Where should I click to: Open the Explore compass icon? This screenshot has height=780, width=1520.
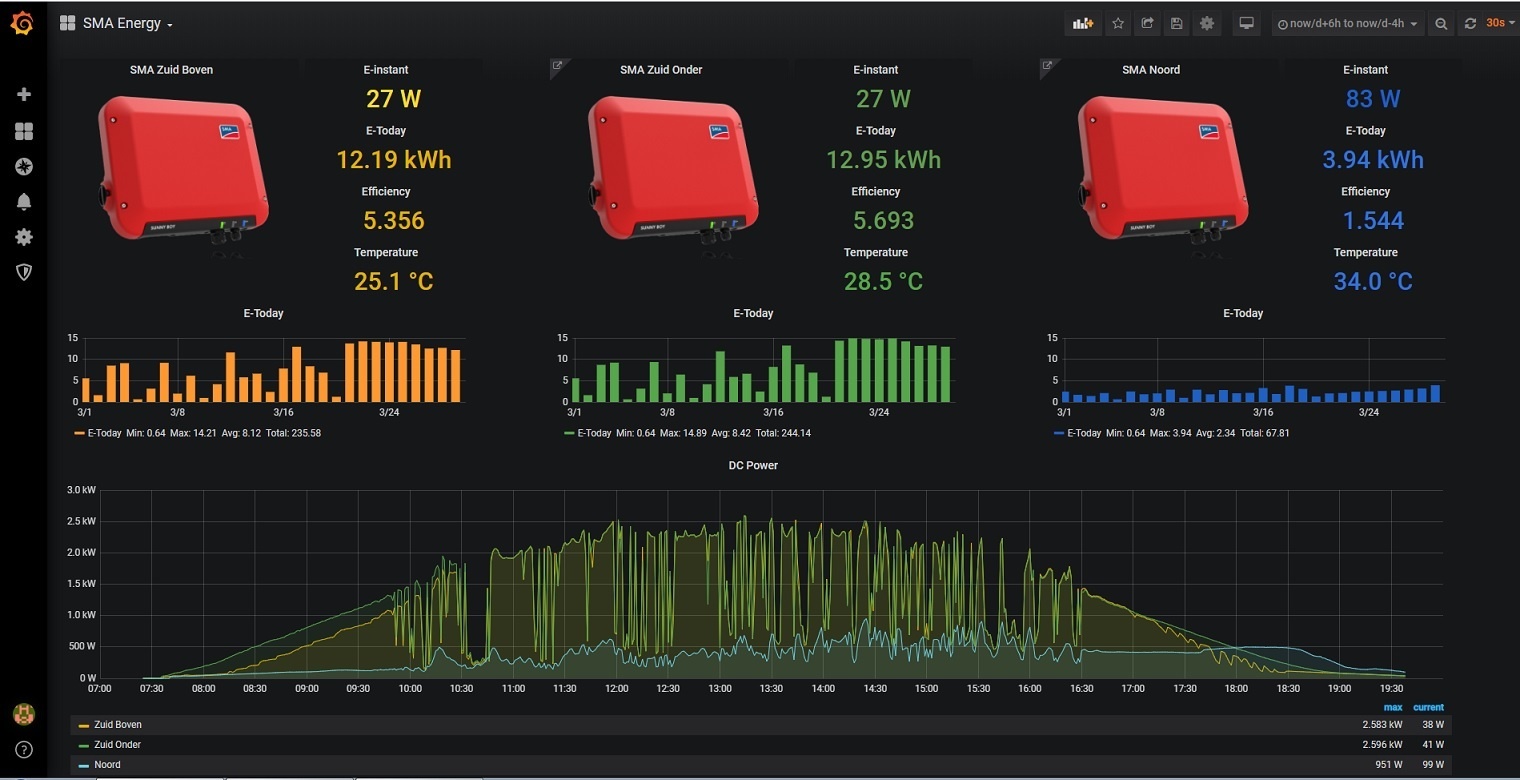pyautogui.click(x=24, y=166)
